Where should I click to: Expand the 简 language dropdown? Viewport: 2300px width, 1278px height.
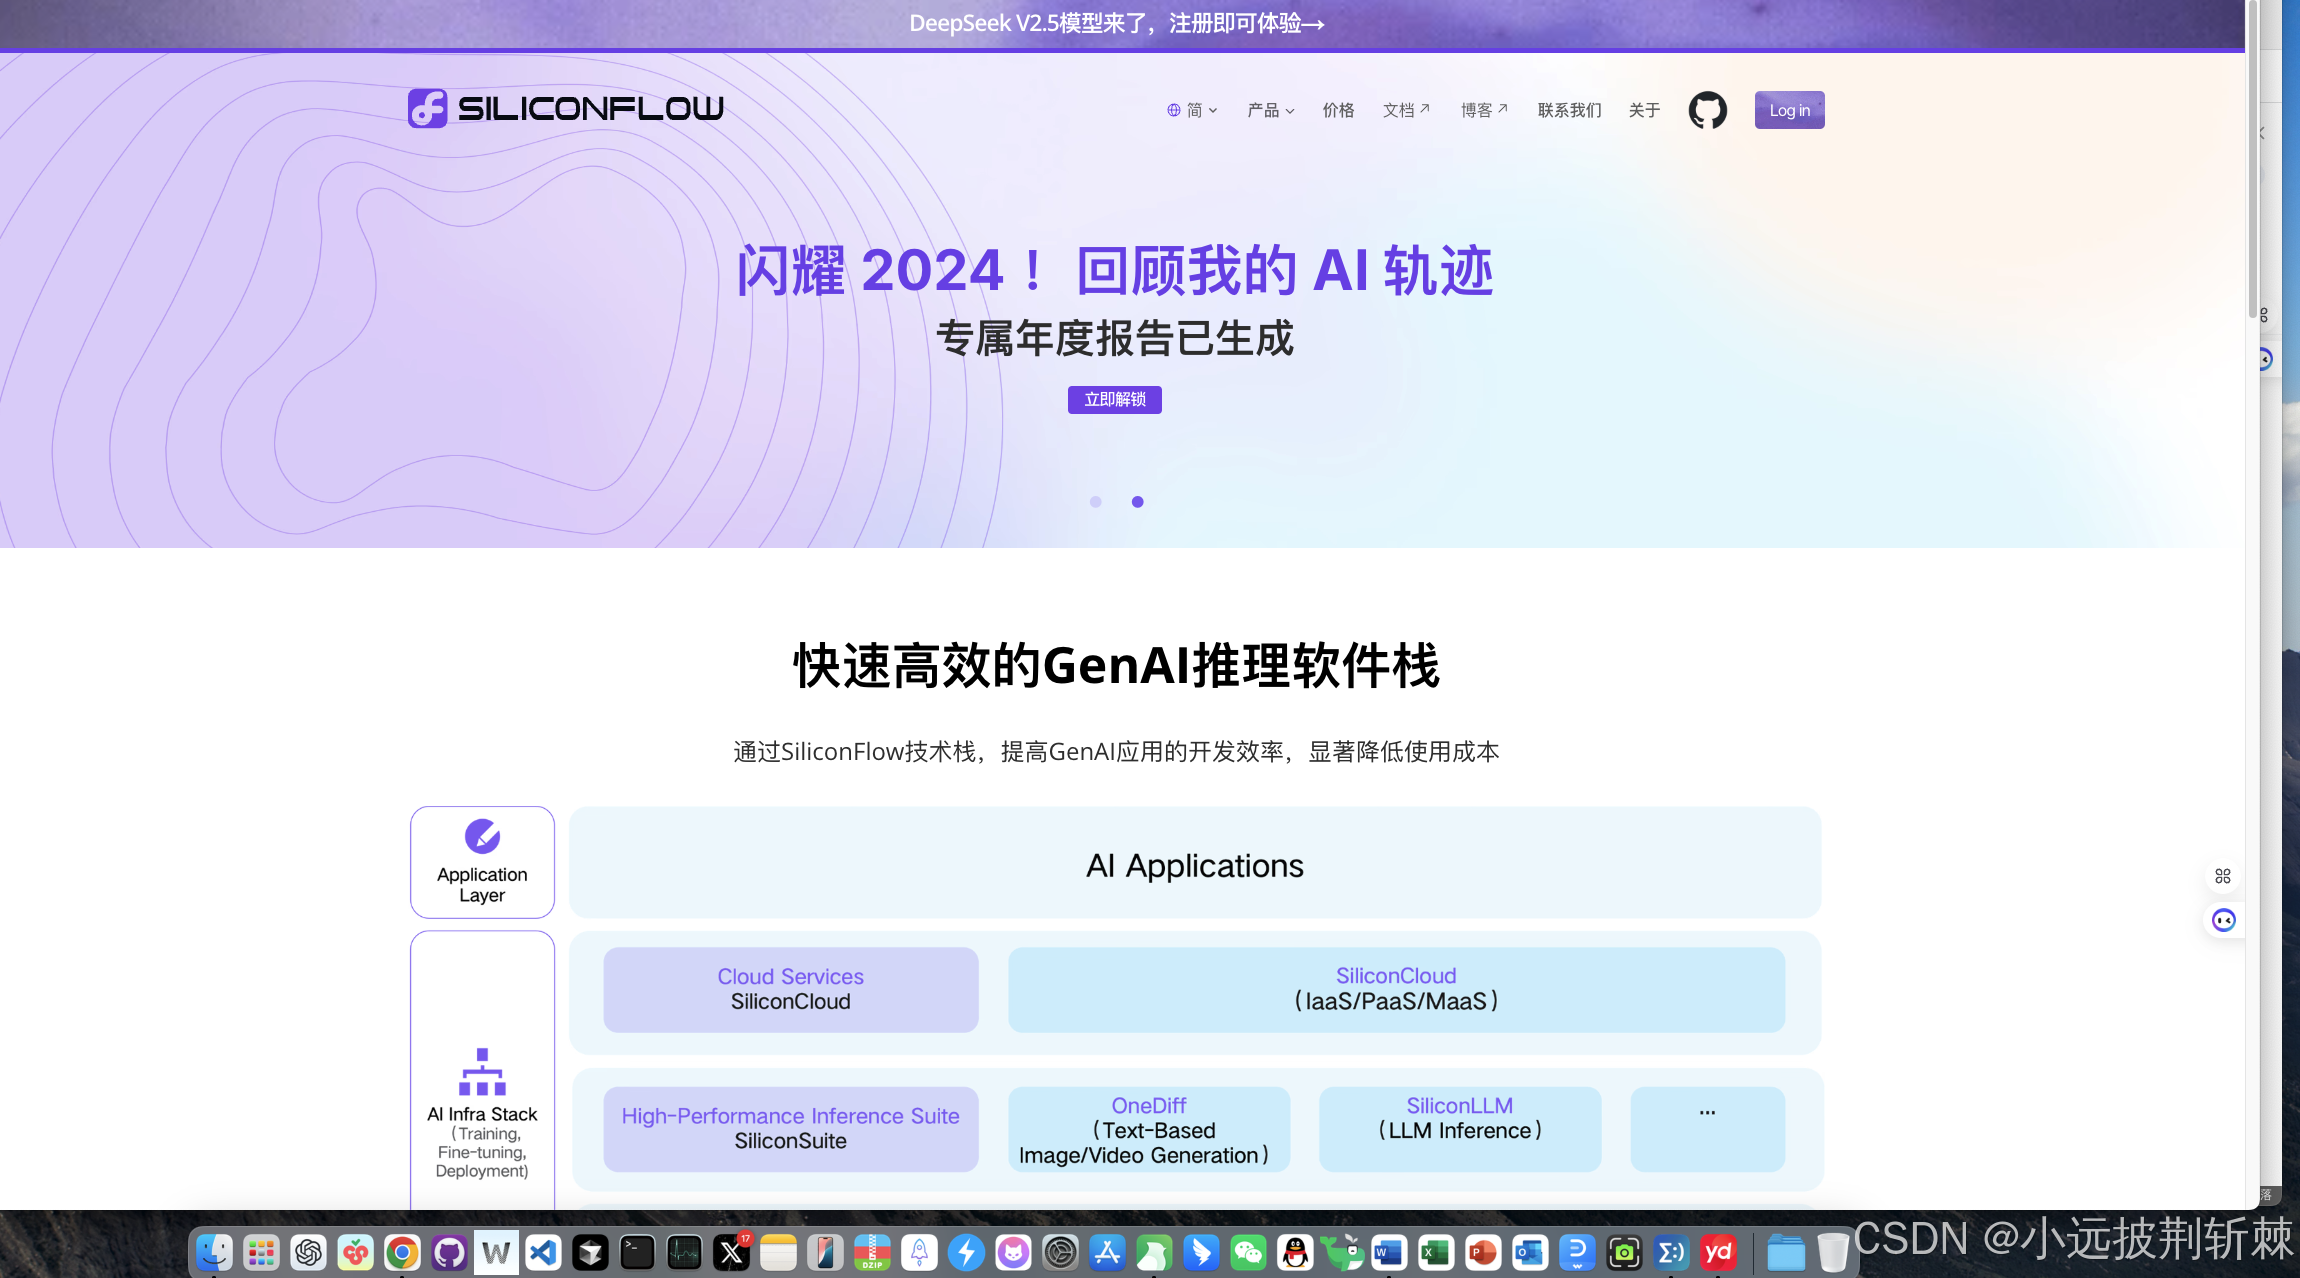click(x=1193, y=110)
